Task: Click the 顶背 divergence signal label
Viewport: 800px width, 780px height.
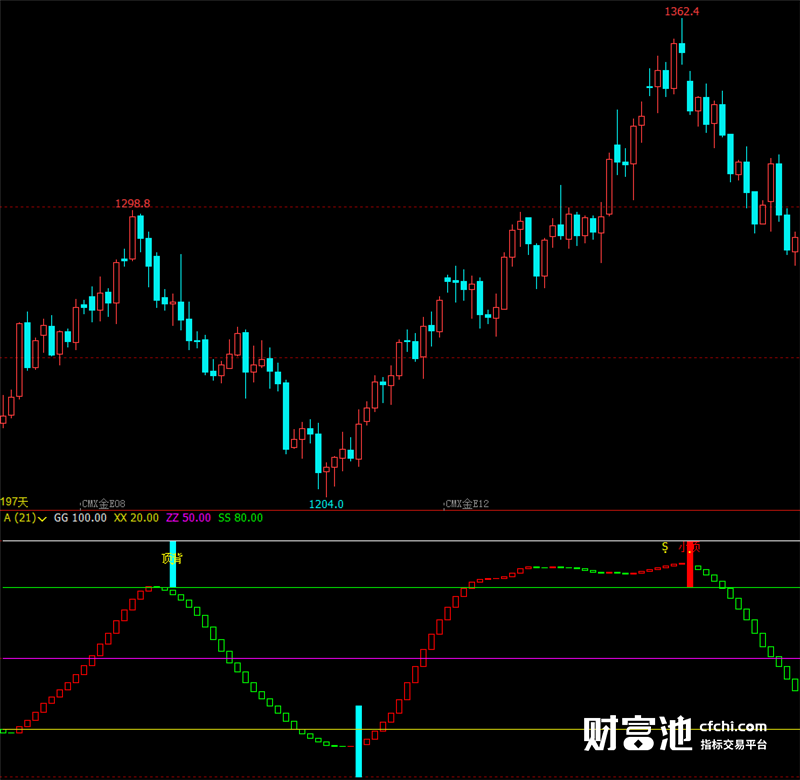Action: [172, 559]
